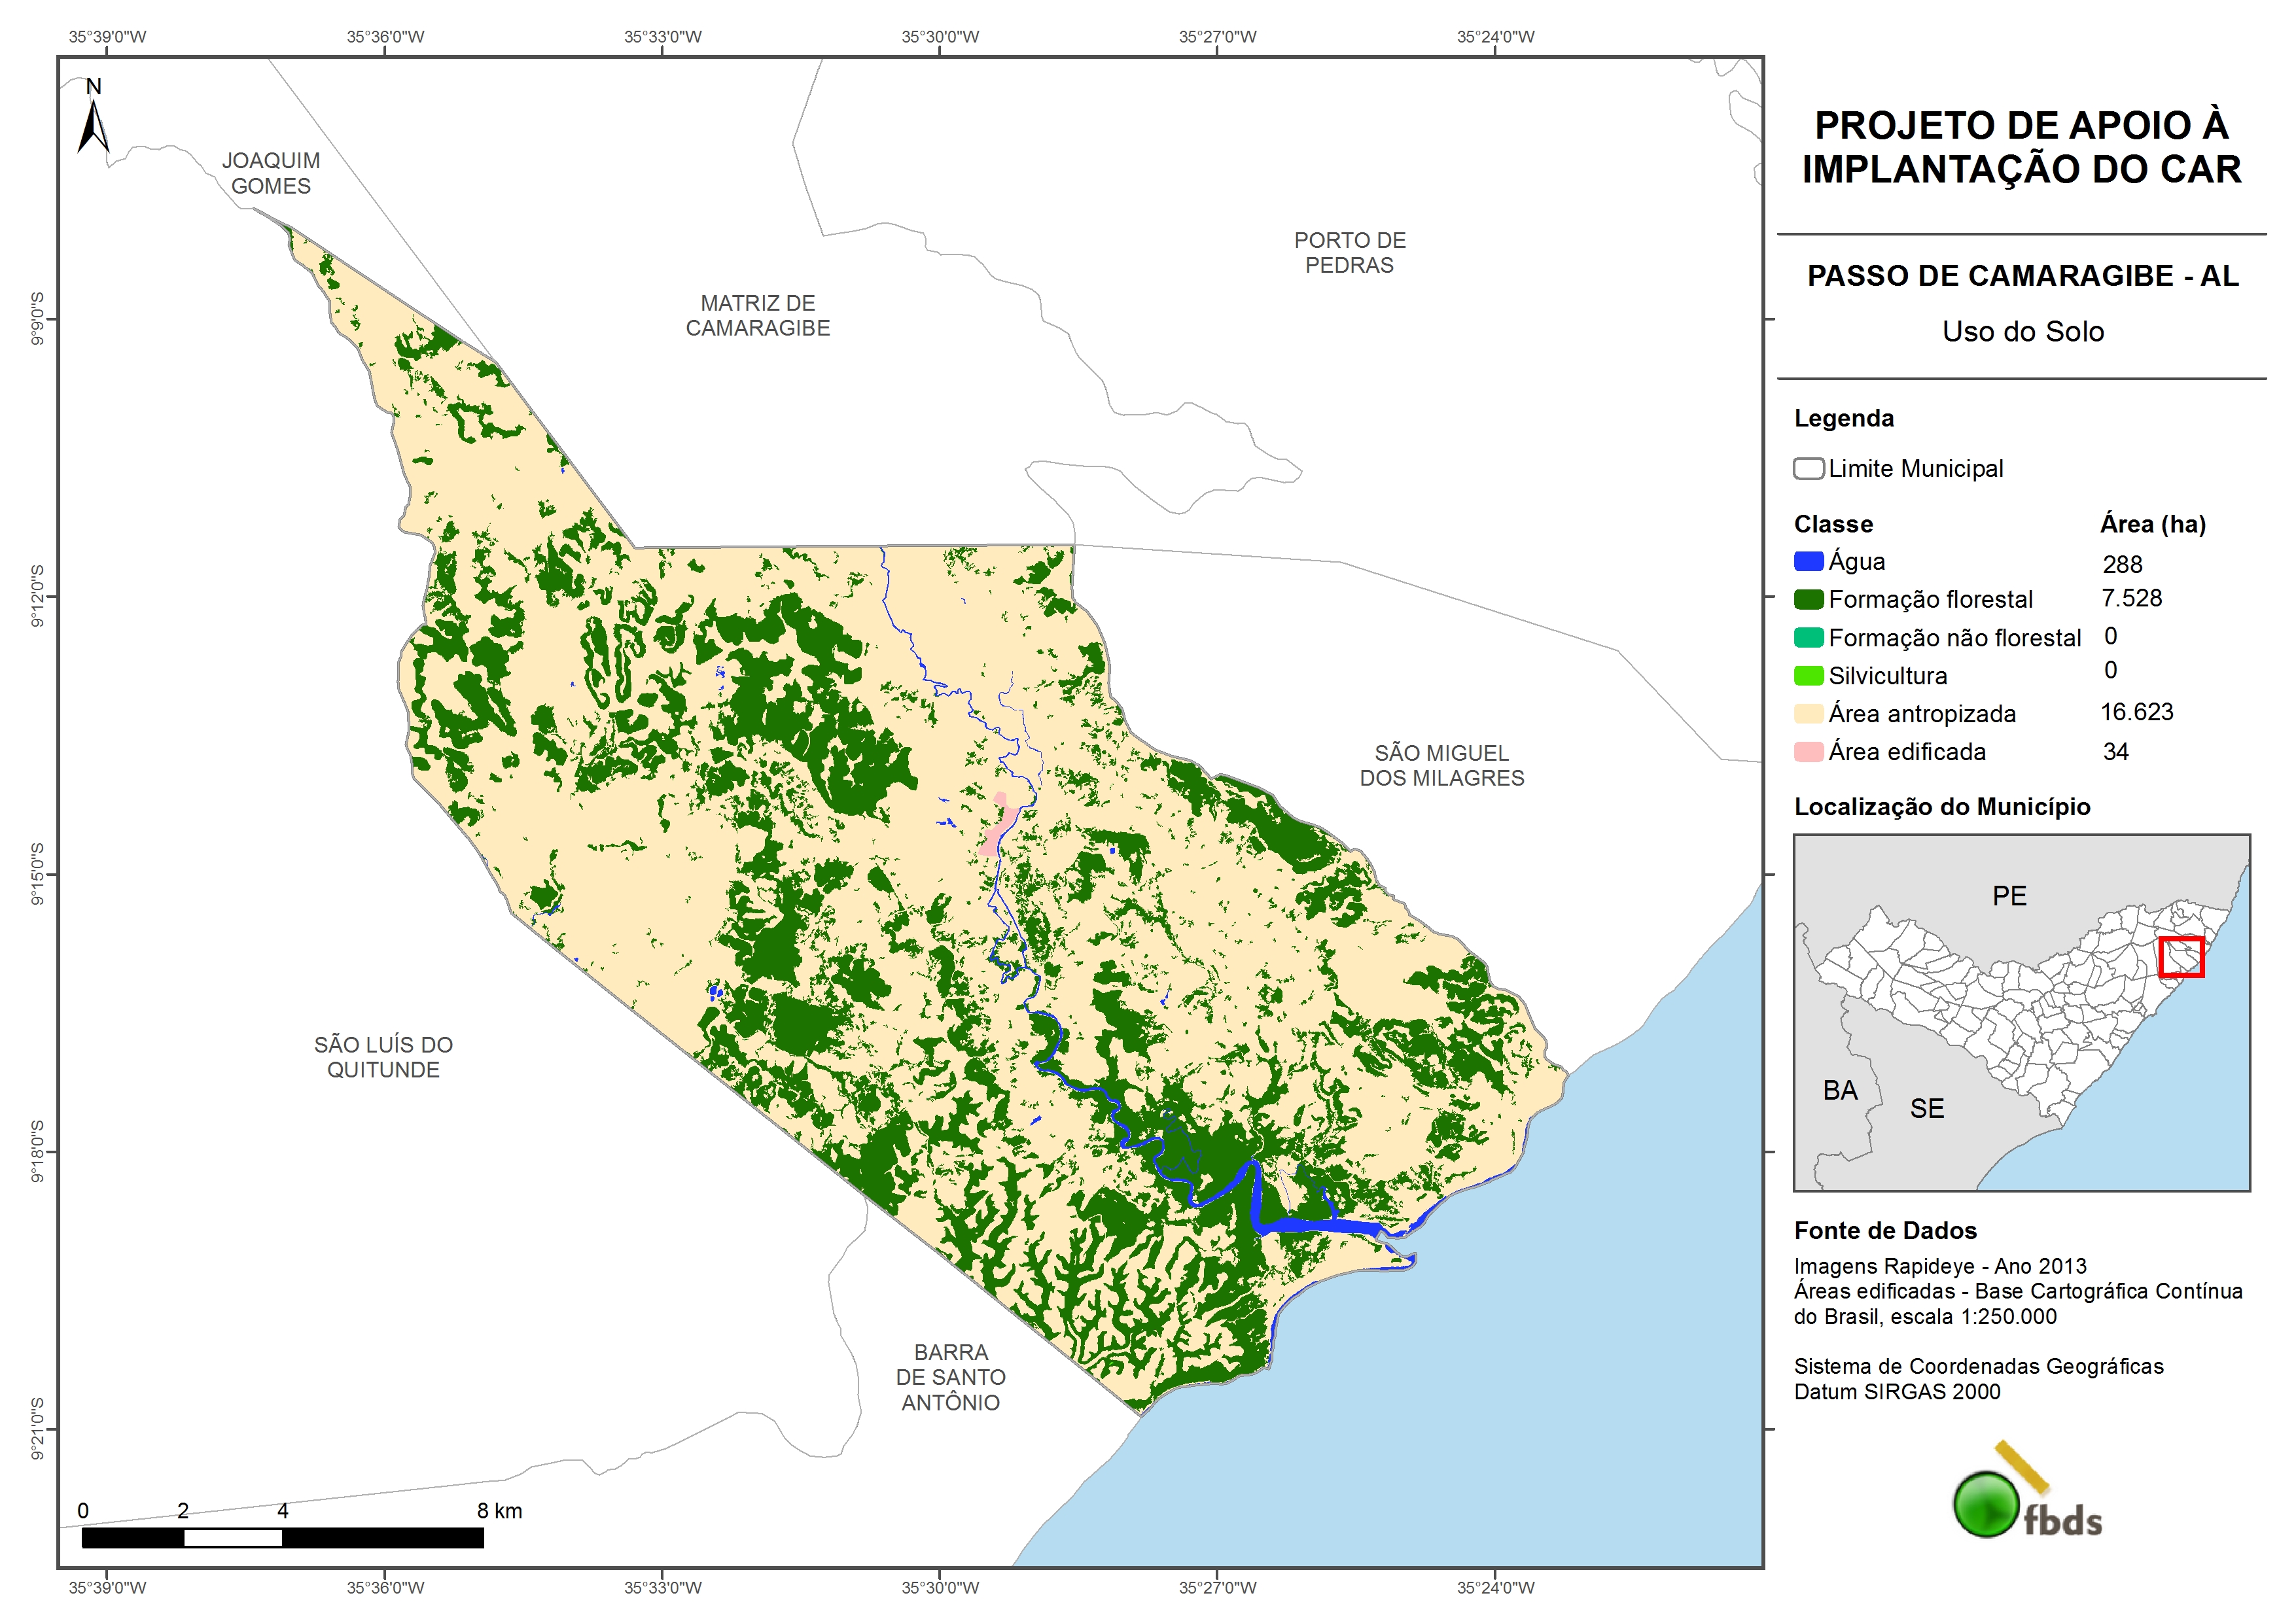
Task: Click the Silvicultura light green swatch
Action: point(1808,676)
